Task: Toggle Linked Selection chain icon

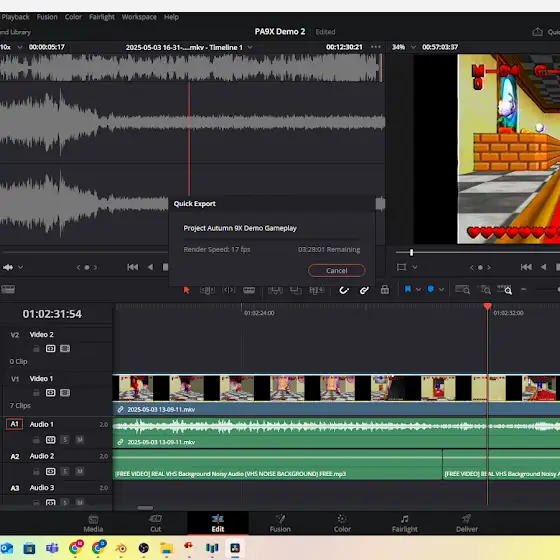Action: tap(364, 290)
